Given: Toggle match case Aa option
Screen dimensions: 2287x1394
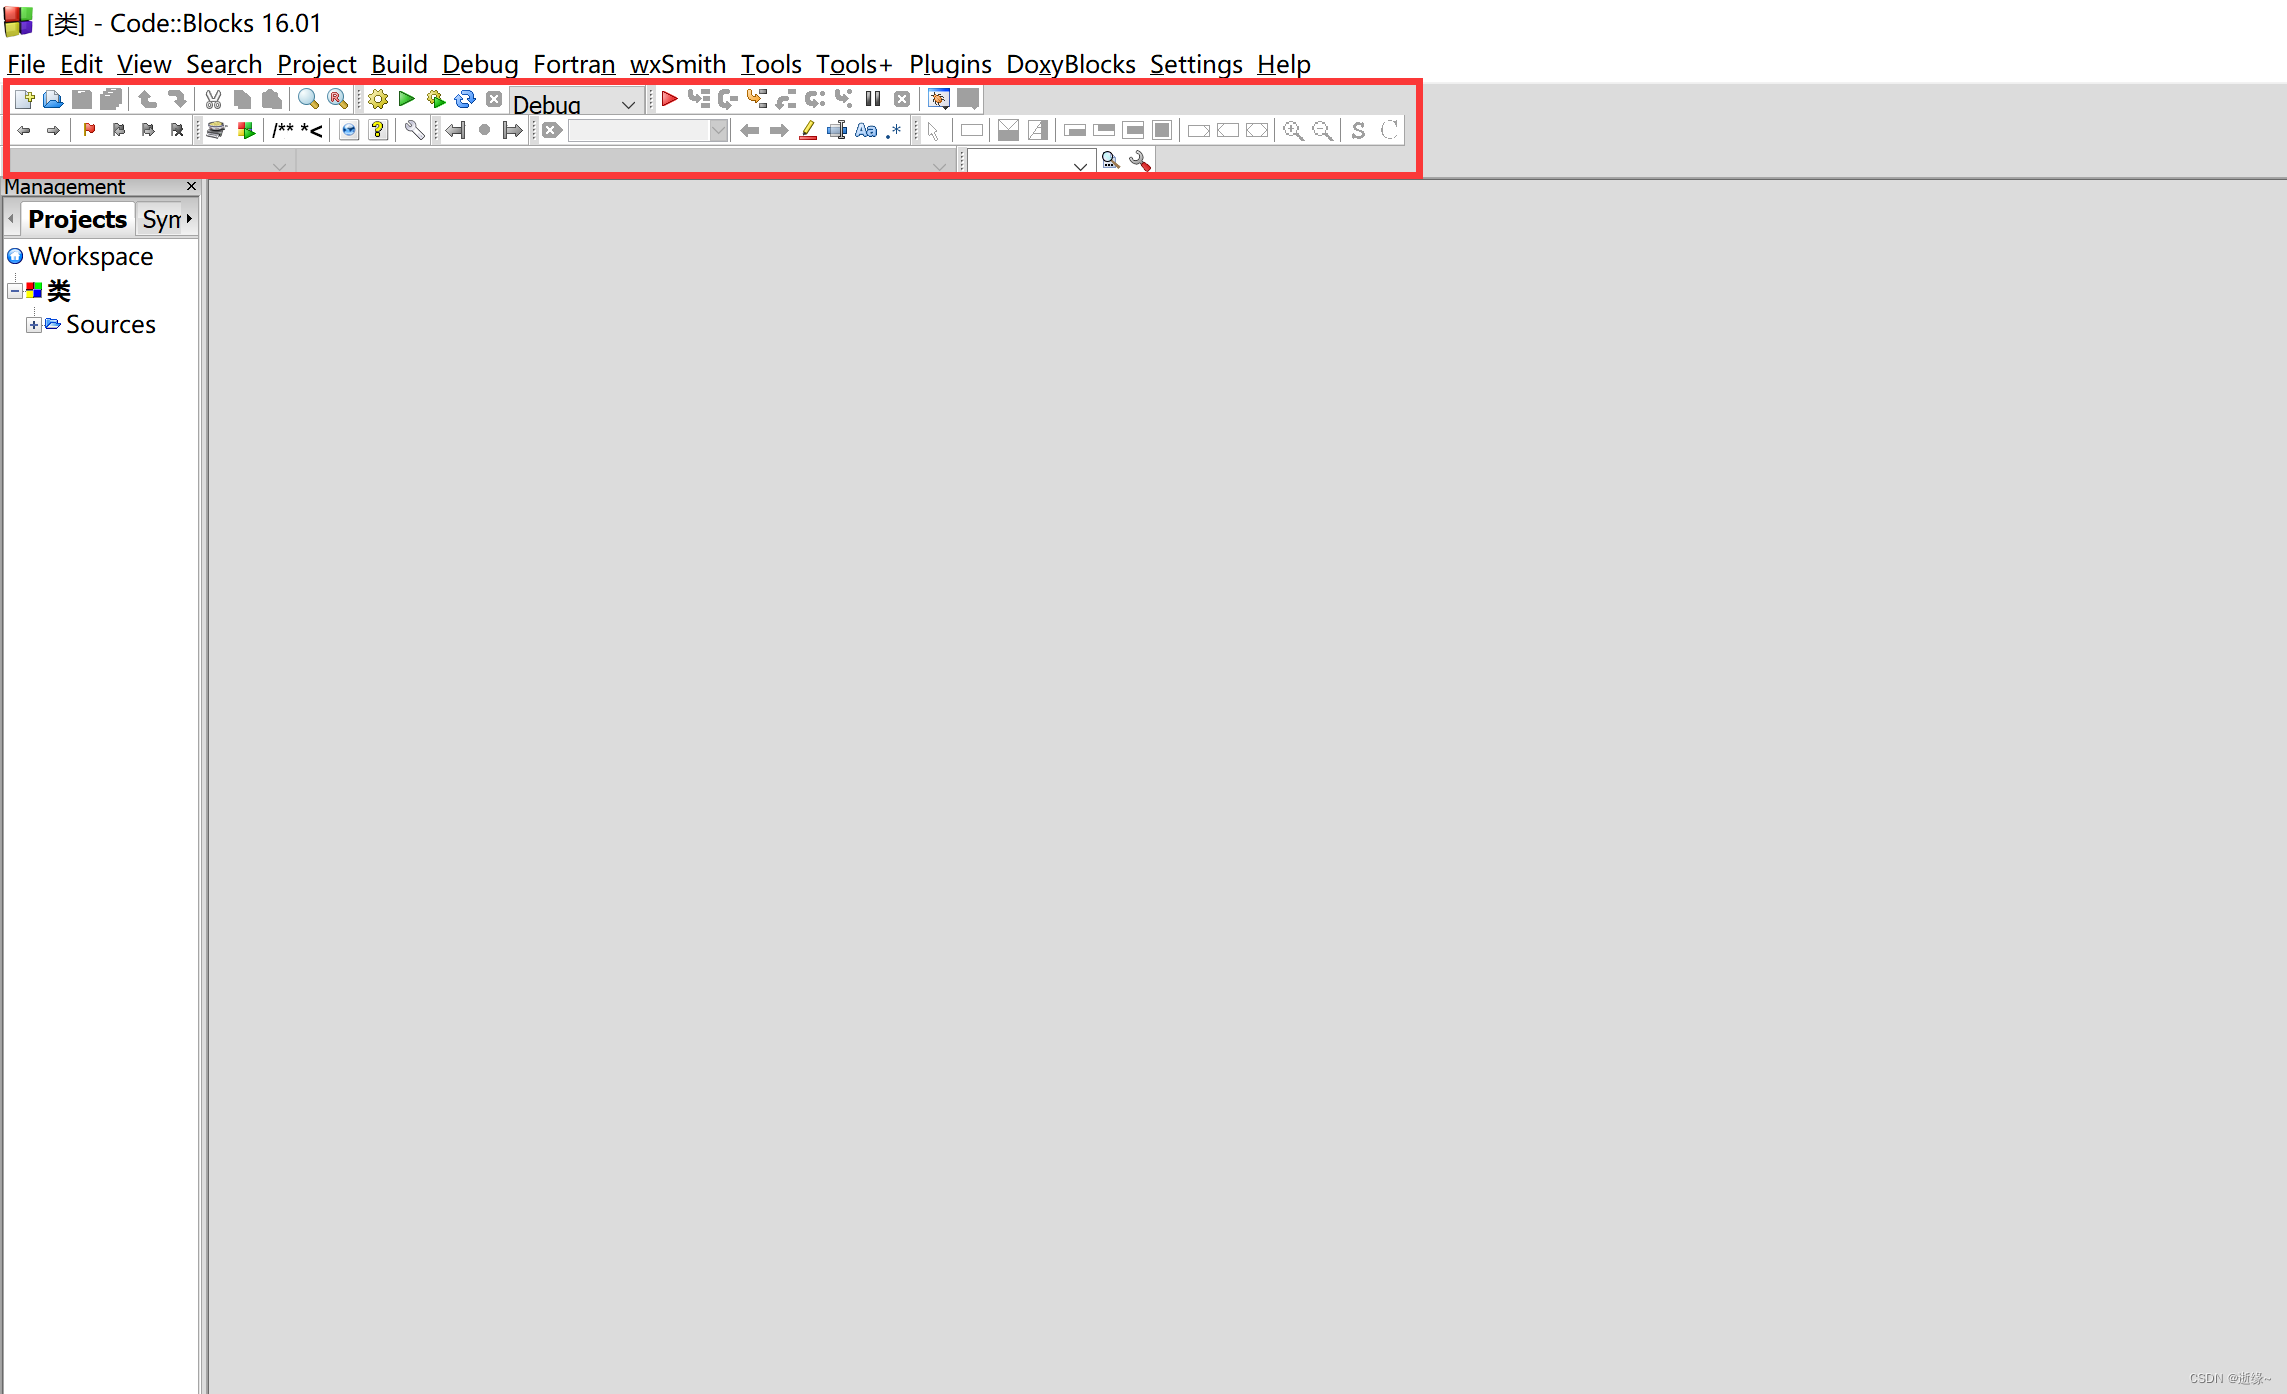Looking at the screenshot, I should [866, 130].
